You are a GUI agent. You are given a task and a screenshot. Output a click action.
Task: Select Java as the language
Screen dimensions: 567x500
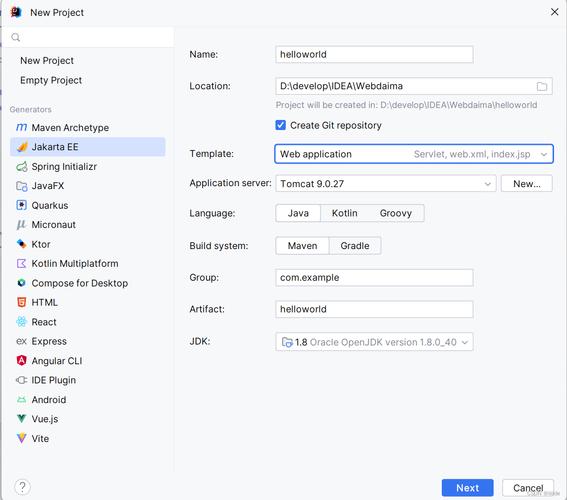point(298,213)
